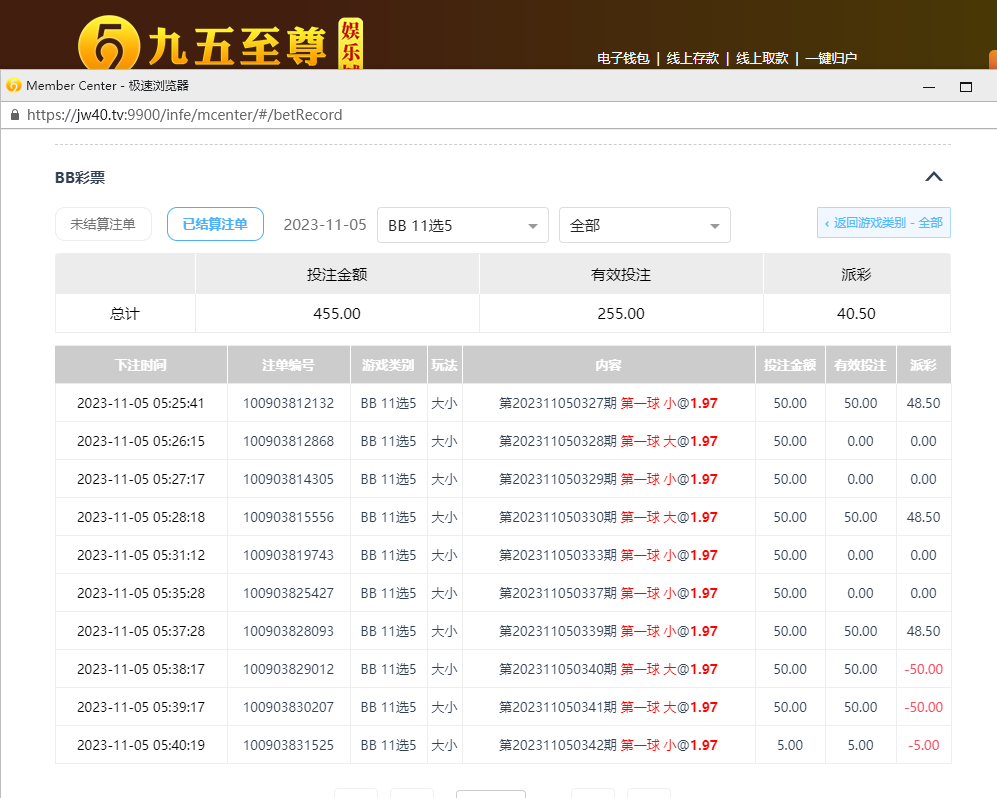The height and width of the screenshot is (798, 997).
Task: Switch to the 未结算注单 tab
Action: [x=103, y=224]
